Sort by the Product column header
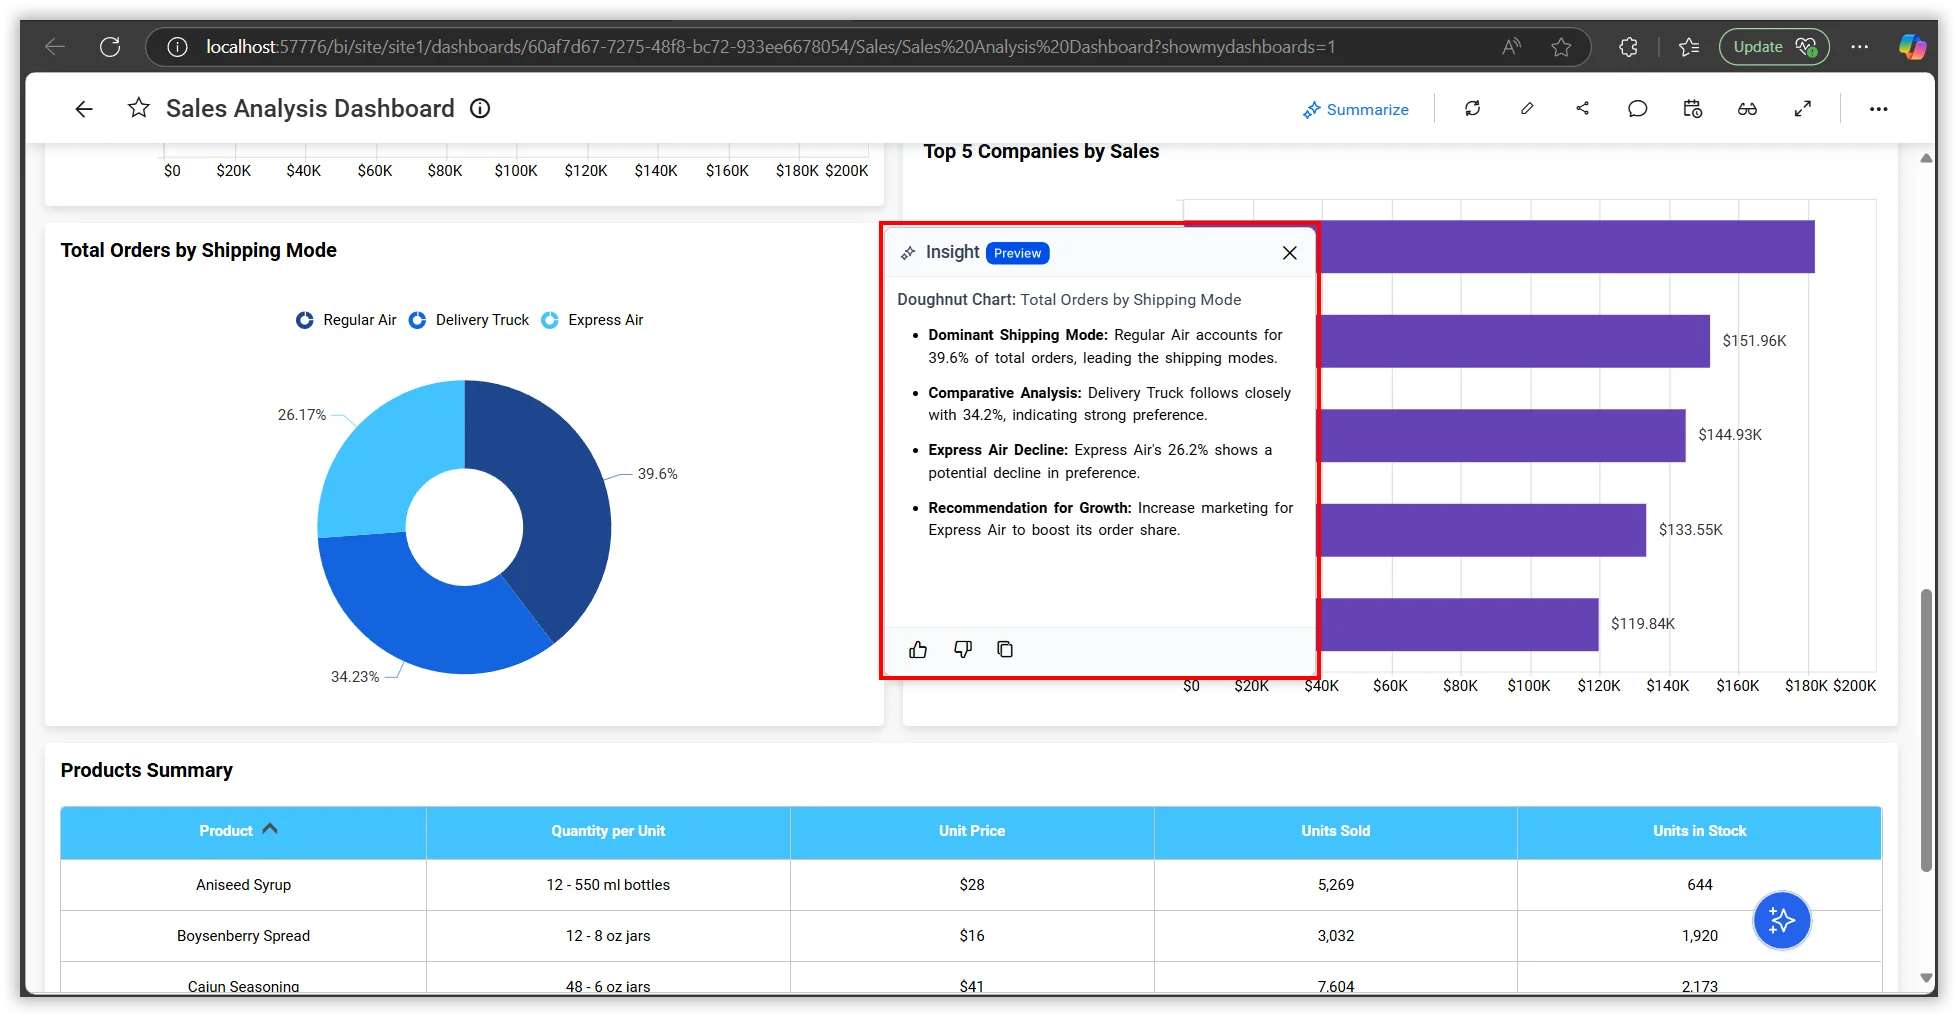The image size is (1958, 1017). tap(226, 831)
